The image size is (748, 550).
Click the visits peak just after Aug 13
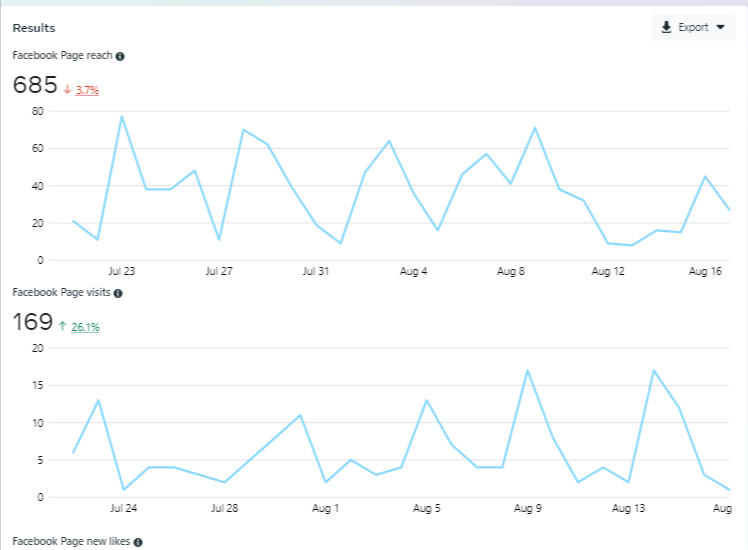point(653,371)
